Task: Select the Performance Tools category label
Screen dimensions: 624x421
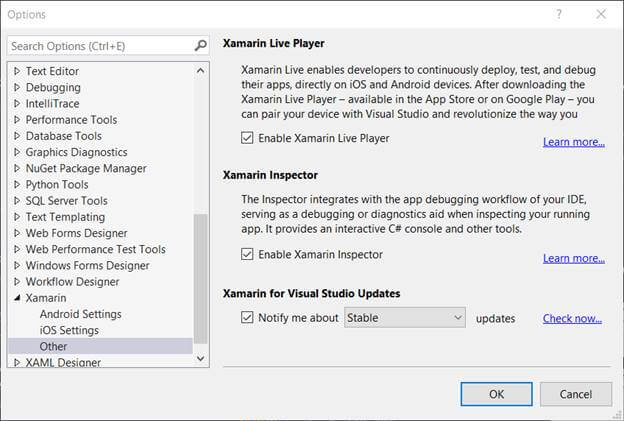Action: click(71, 119)
